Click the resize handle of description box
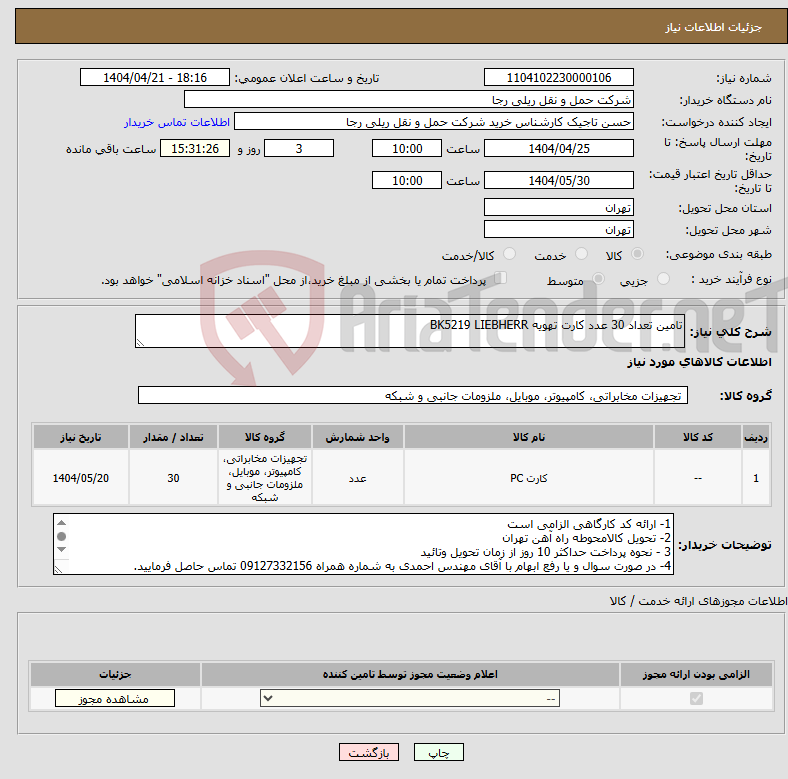This screenshot has height=779, width=788. 140,343
